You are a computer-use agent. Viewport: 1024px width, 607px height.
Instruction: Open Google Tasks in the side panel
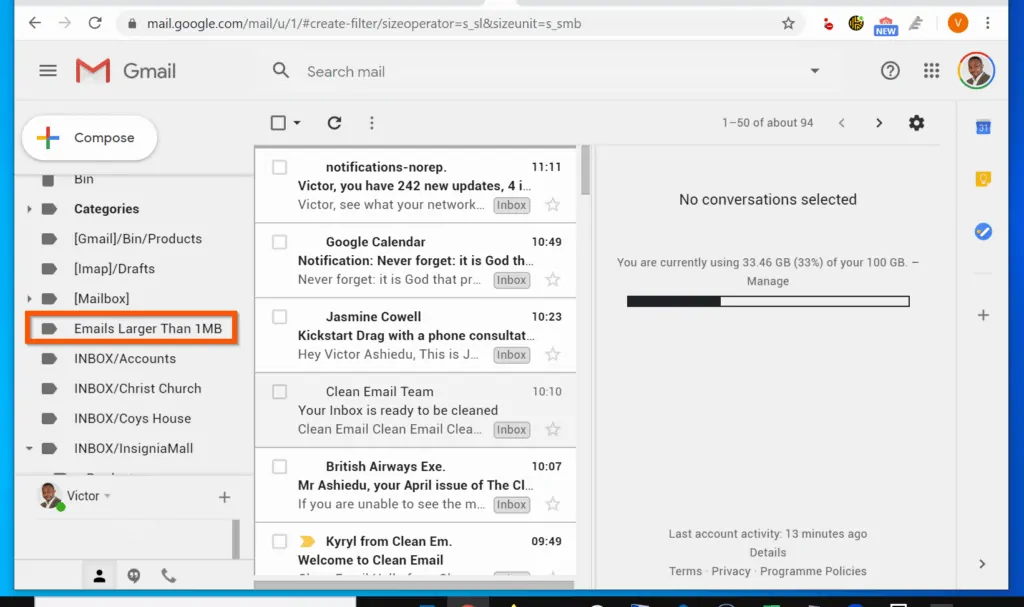983,231
